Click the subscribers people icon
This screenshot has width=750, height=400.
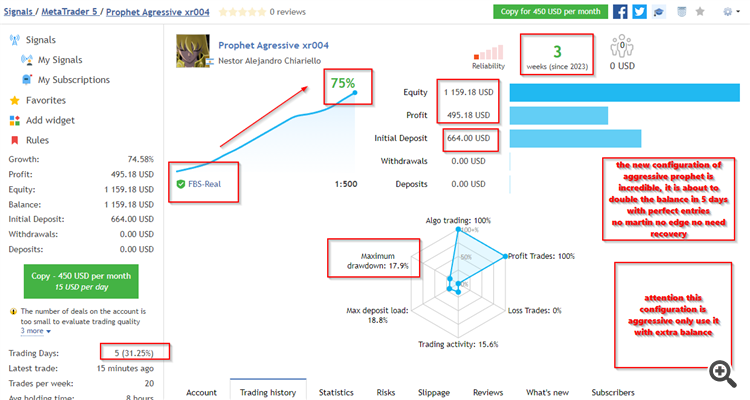tap(622, 46)
